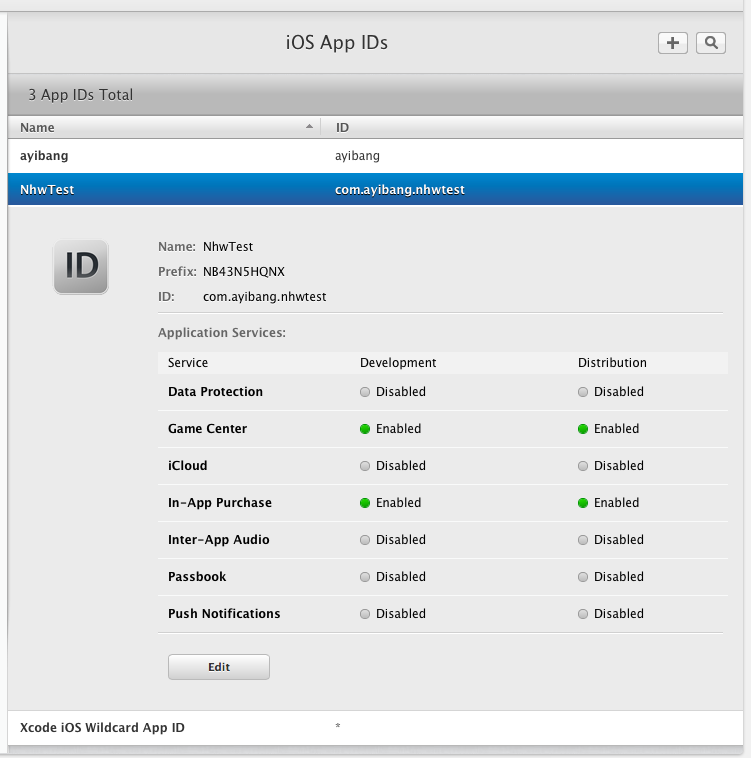
Task: Click the Prefix value NB43N5HQNX
Action: (x=244, y=272)
